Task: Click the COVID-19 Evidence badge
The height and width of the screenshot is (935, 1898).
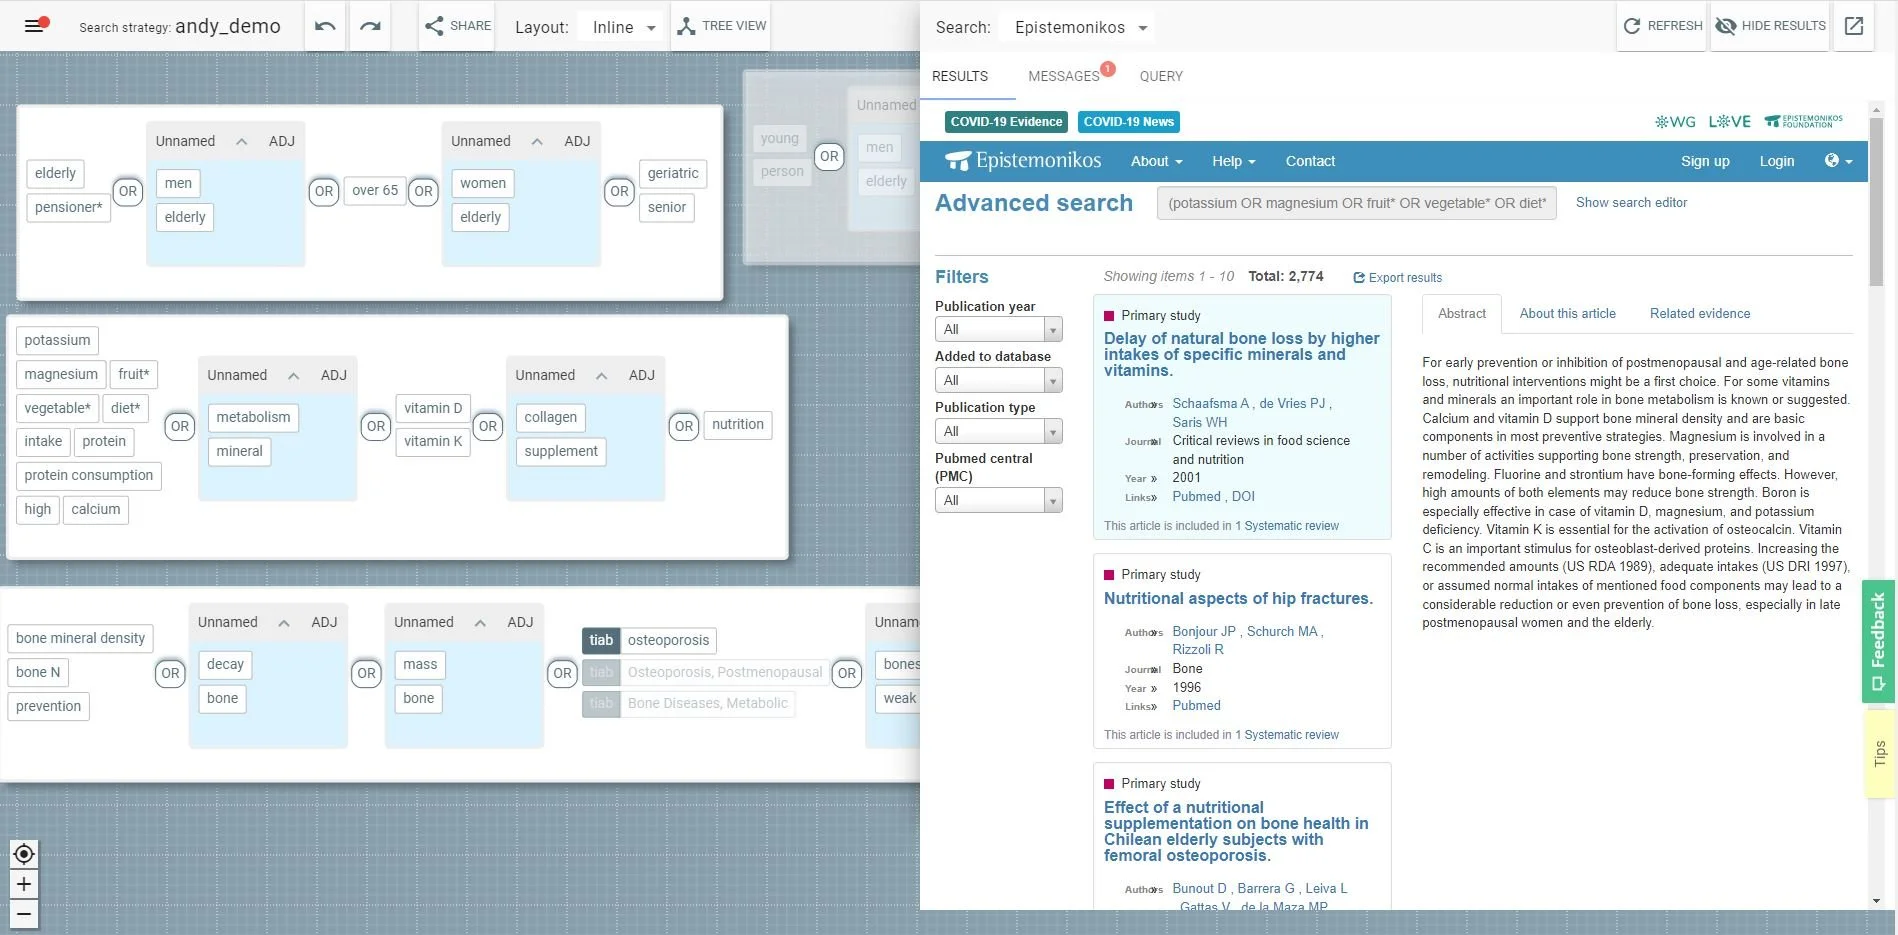Action: [1006, 122]
